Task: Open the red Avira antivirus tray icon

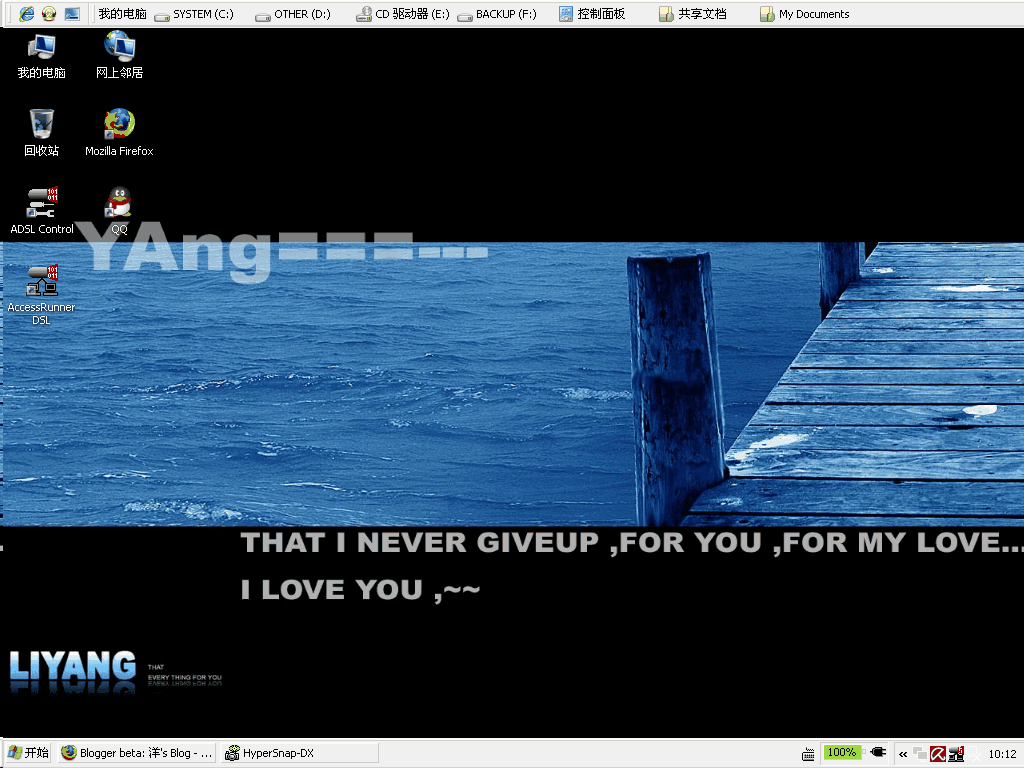Action: (x=938, y=754)
